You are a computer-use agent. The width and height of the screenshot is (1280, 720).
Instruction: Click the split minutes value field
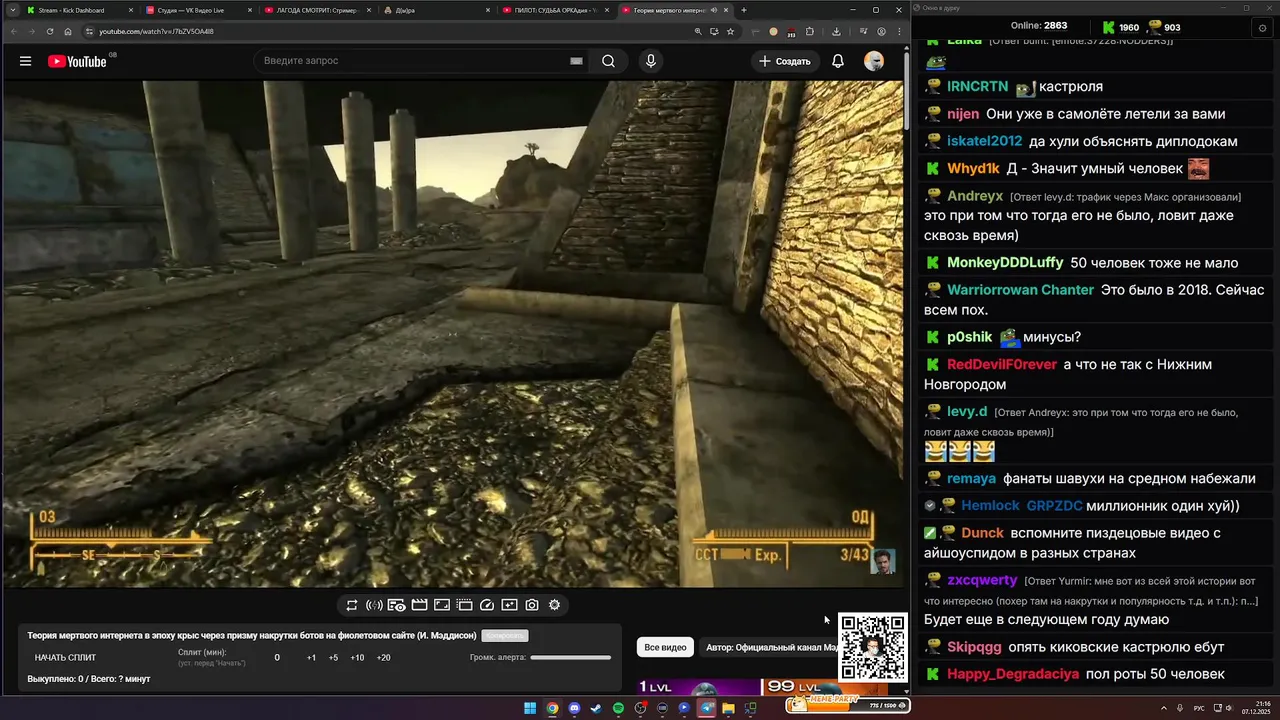coord(277,658)
